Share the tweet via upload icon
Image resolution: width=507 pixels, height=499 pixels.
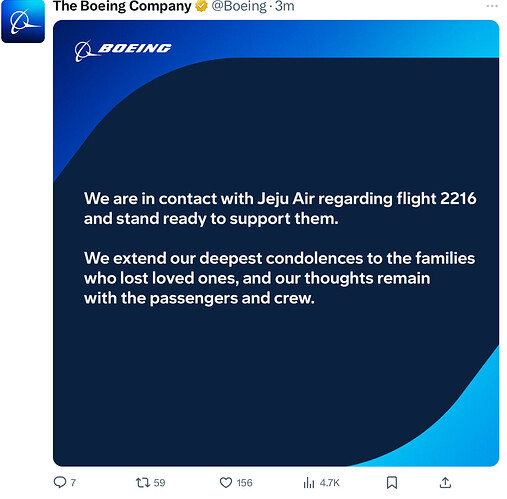tap(445, 482)
